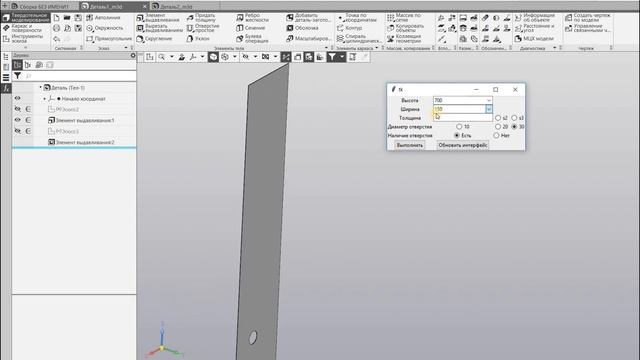This screenshot has height=360, width=640.
Task: Select hole diameter 10 radio button
Action: tap(459, 127)
